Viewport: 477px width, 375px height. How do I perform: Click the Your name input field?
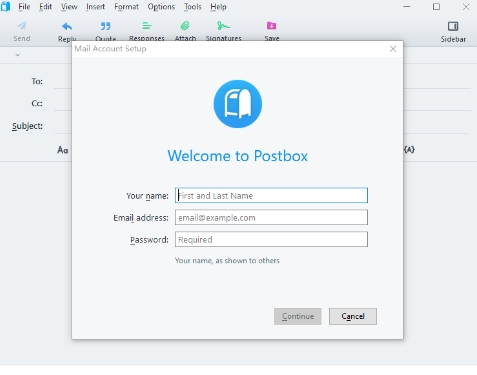click(x=271, y=195)
